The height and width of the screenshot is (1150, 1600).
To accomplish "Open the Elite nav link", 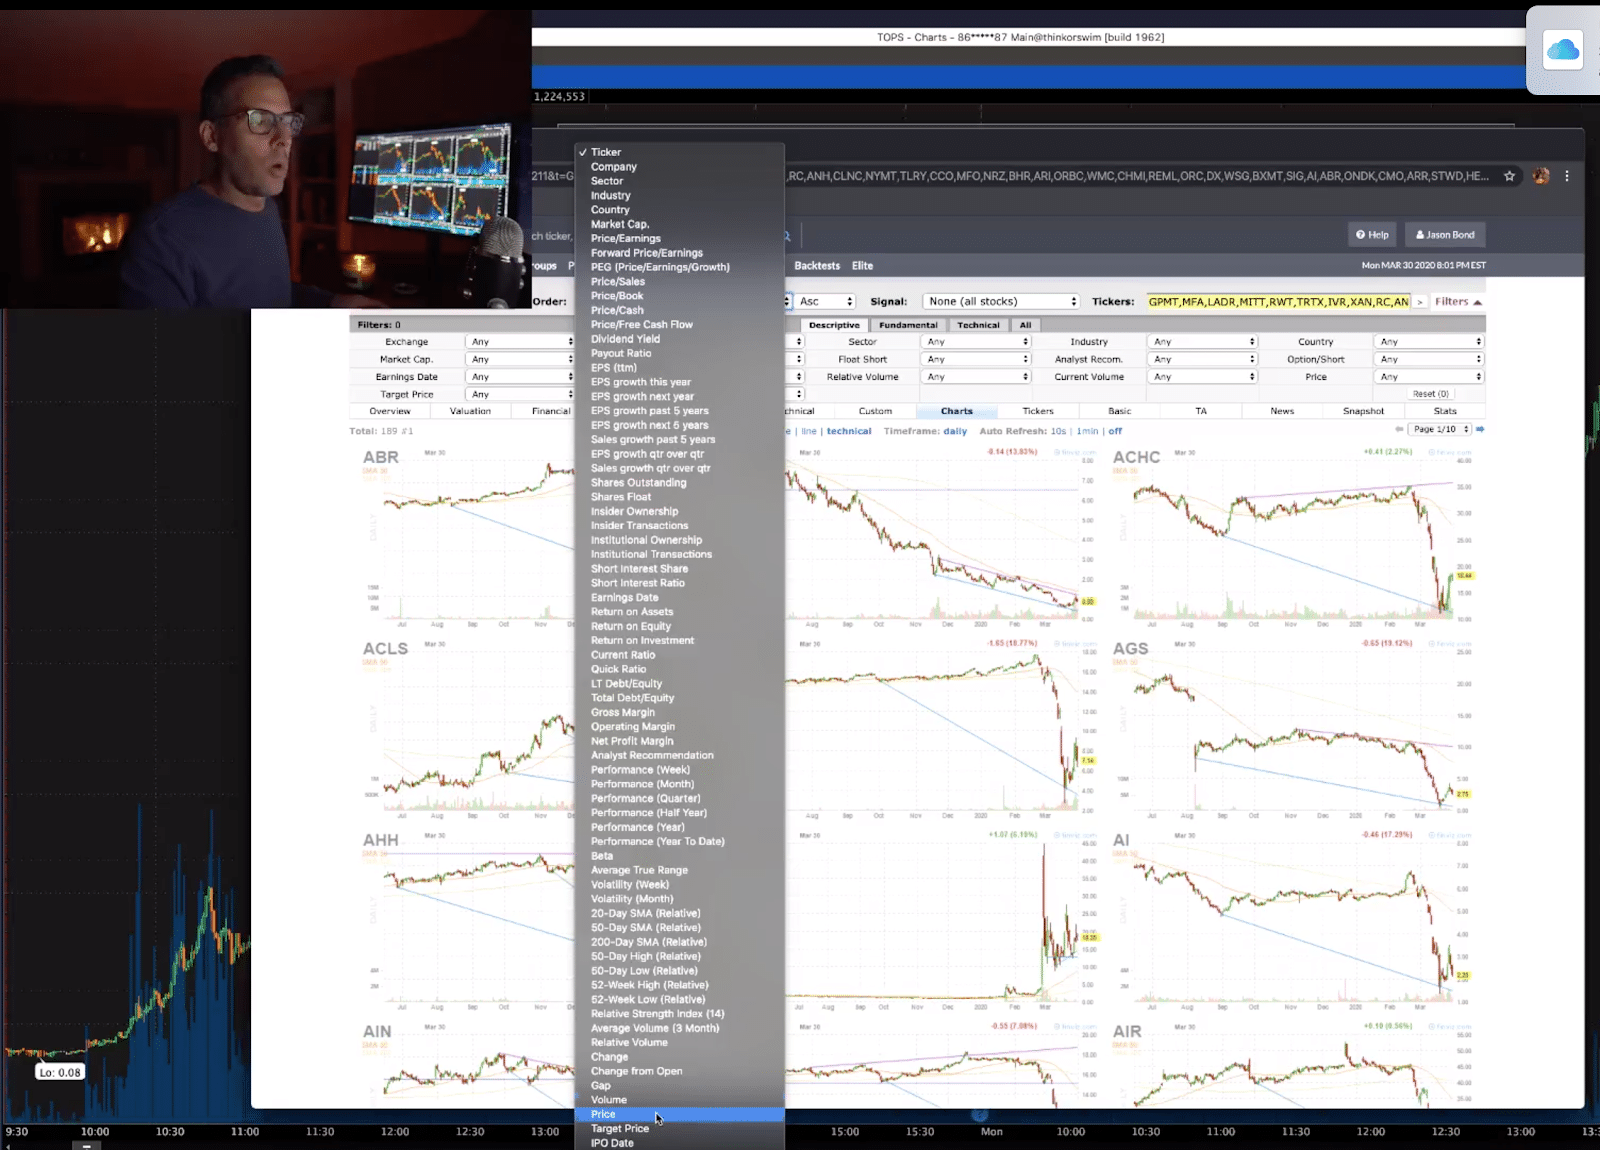I will click(862, 266).
